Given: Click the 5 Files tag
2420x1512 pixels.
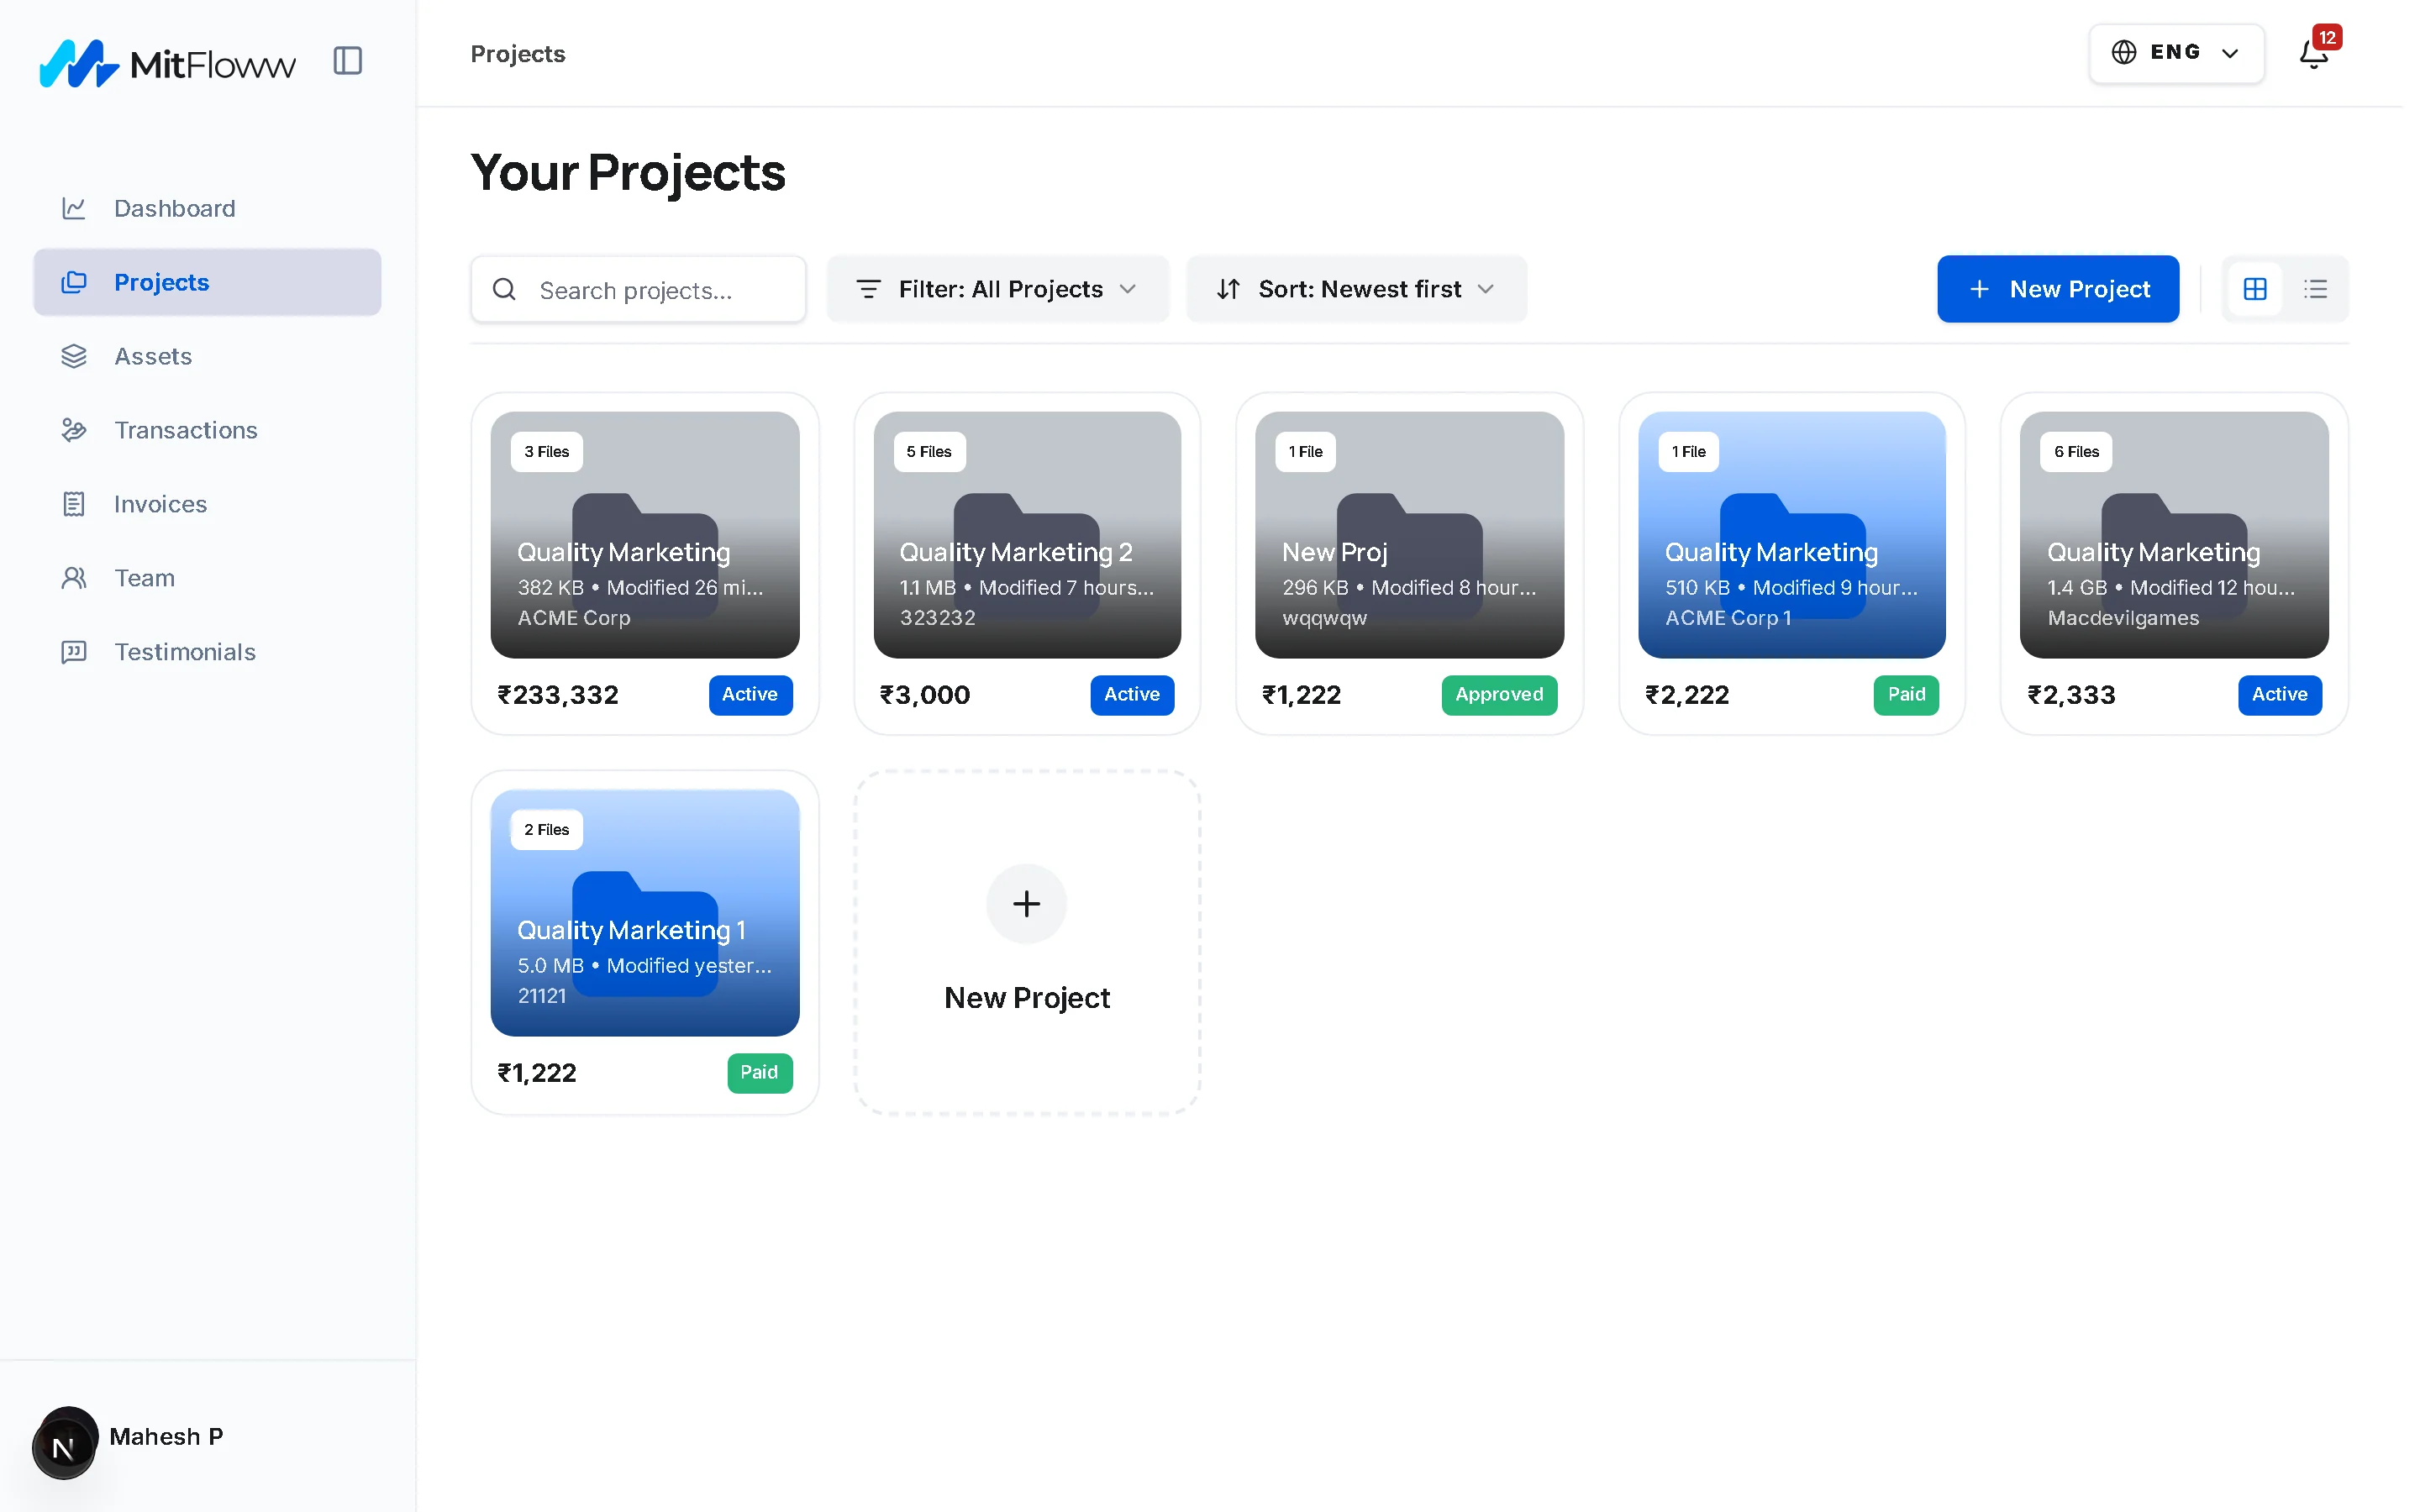Looking at the screenshot, I should pyautogui.click(x=929, y=452).
